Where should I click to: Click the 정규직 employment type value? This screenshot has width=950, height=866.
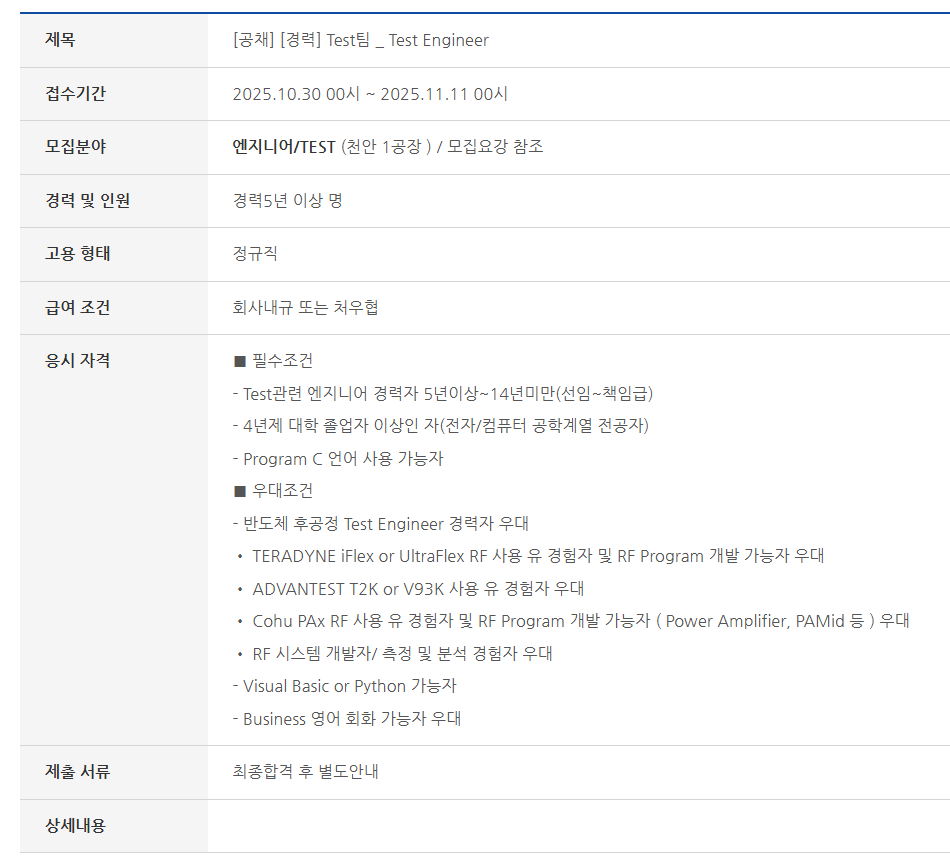coord(255,254)
